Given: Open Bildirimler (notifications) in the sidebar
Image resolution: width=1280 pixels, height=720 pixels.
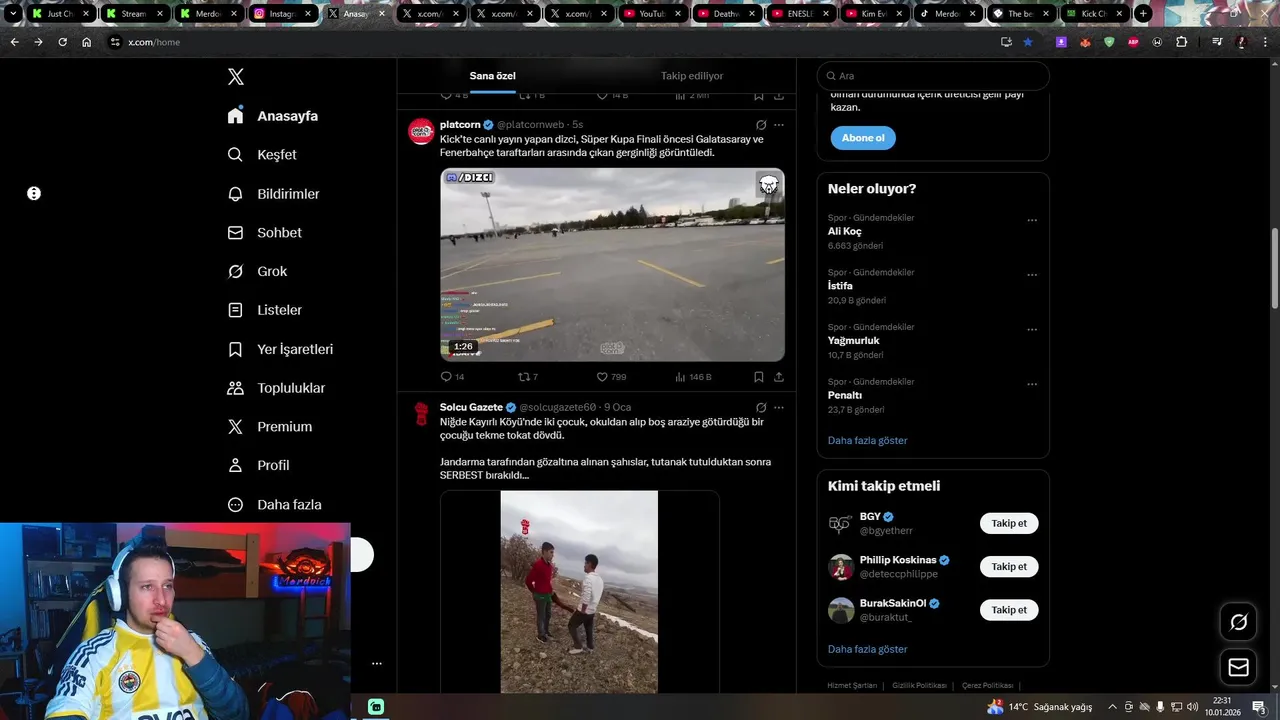Looking at the screenshot, I should click(274, 194).
